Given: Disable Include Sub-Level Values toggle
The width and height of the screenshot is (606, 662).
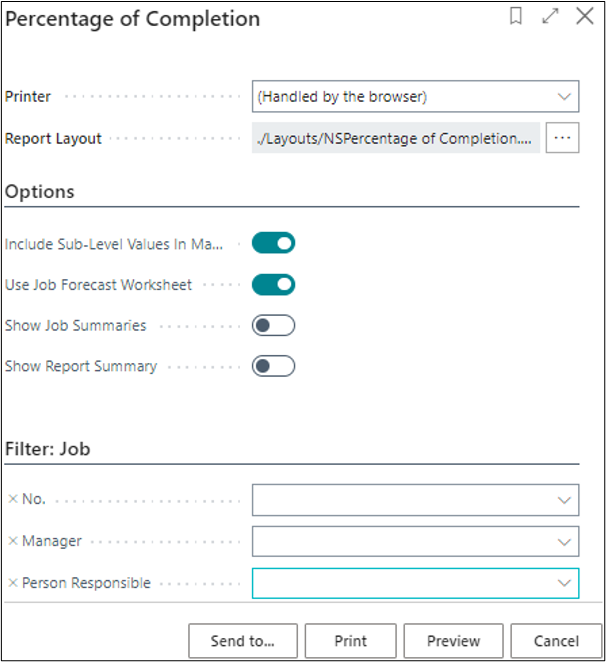Looking at the screenshot, I should pyautogui.click(x=273, y=243).
